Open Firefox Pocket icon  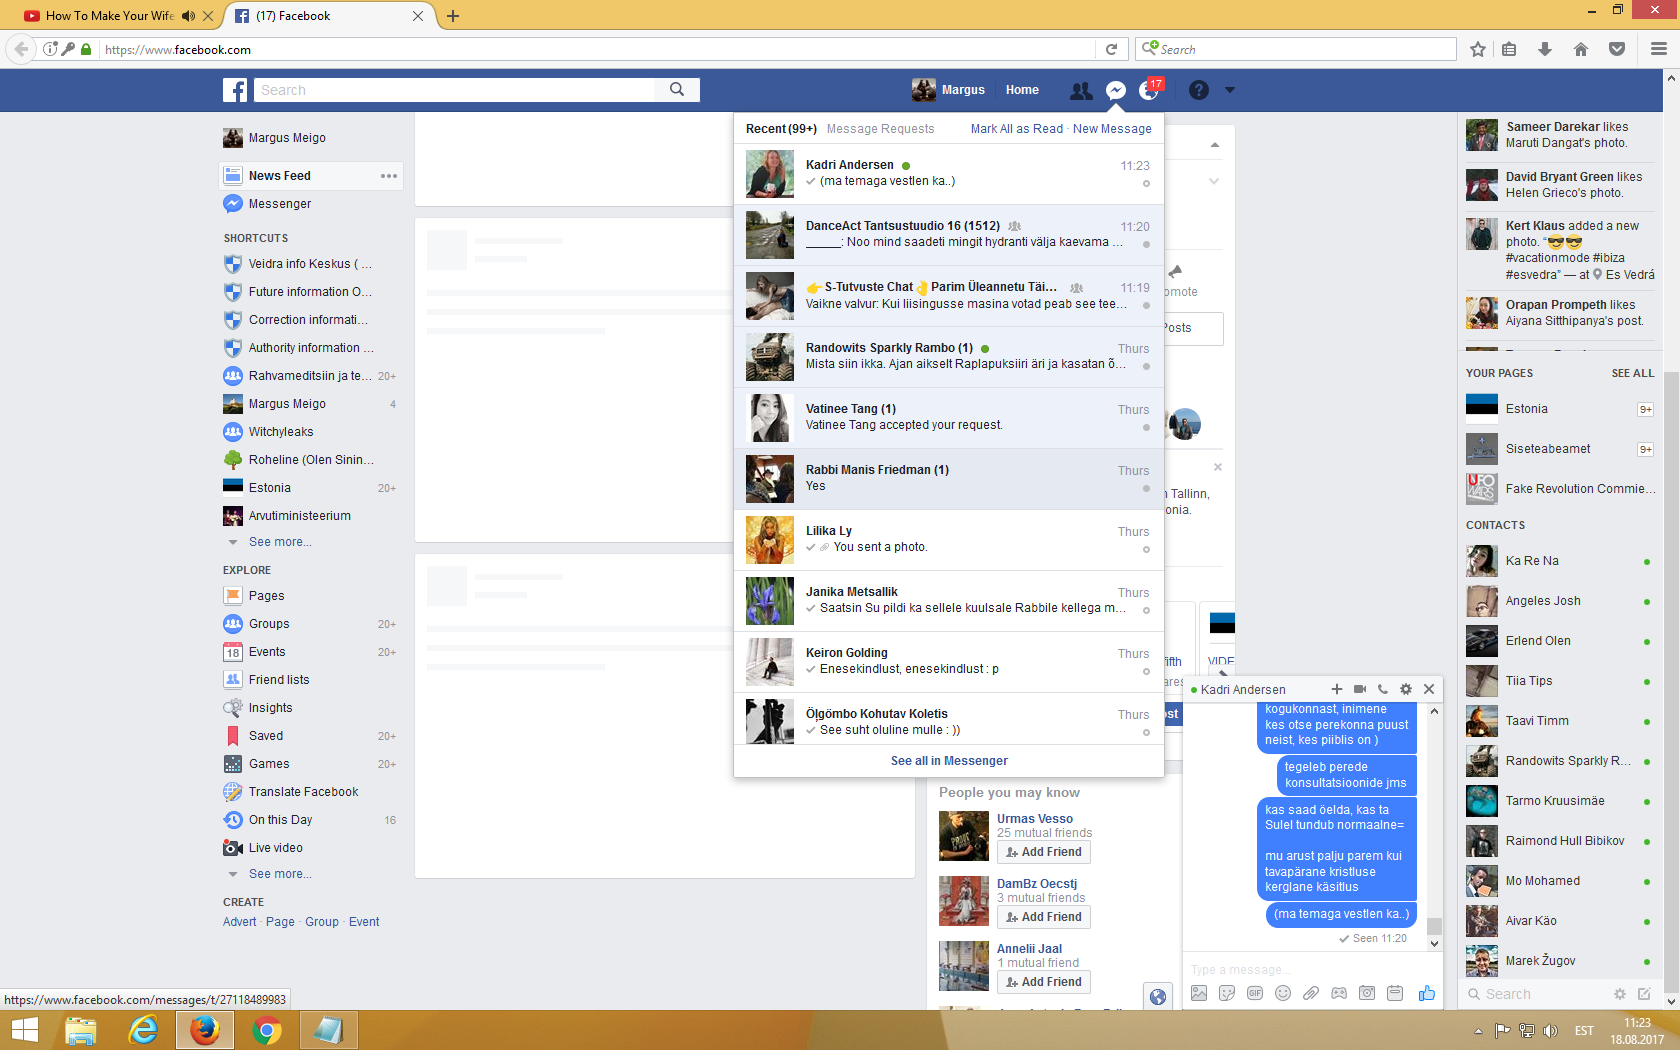coord(1617,49)
